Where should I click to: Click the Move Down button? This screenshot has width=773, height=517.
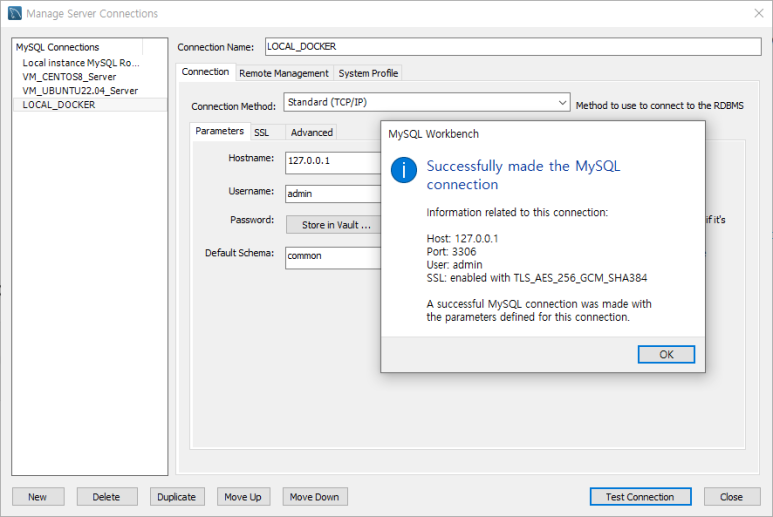click(x=315, y=497)
